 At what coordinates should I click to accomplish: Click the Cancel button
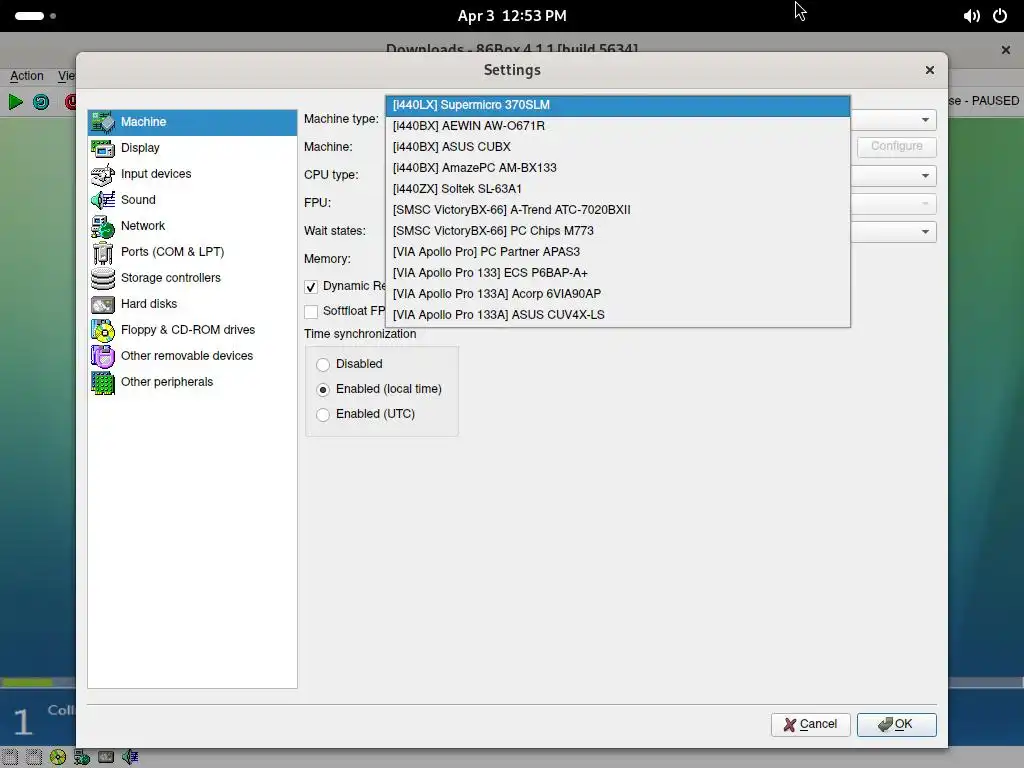click(x=810, y=724)
